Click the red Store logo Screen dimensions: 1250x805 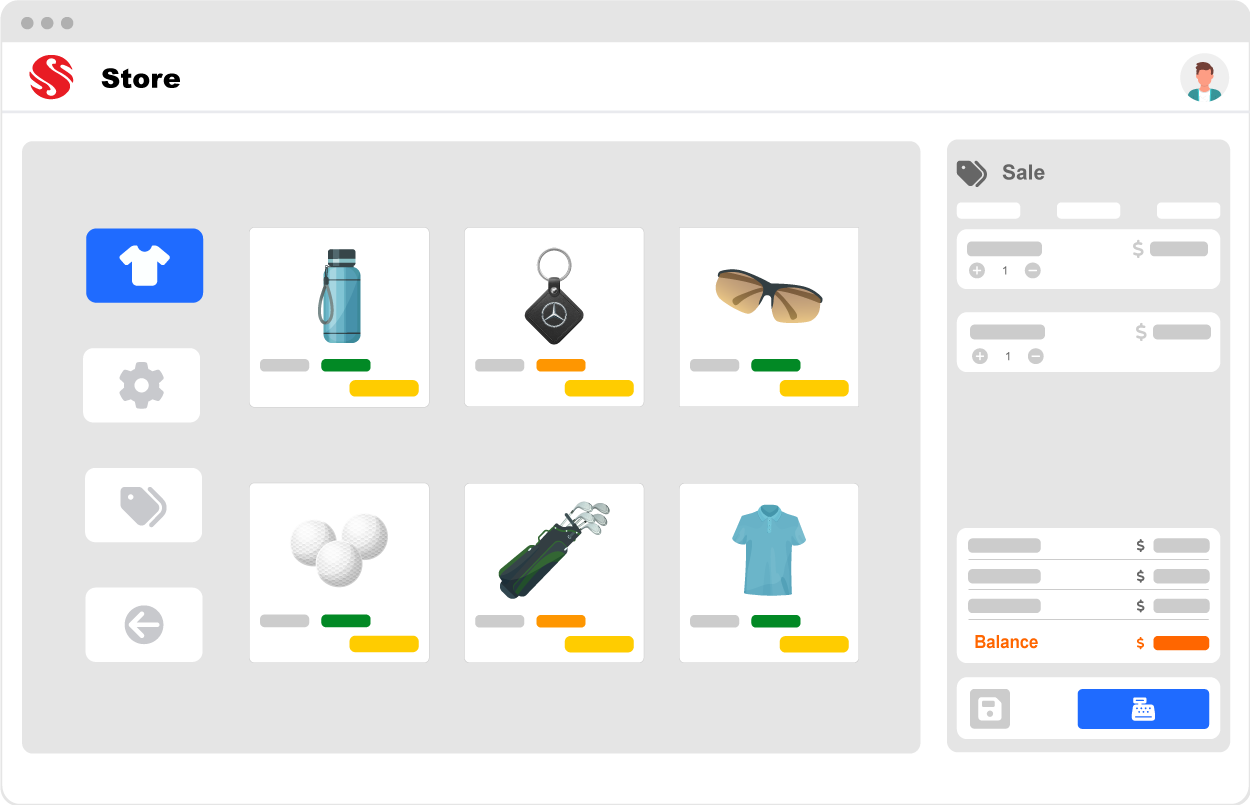tap(51, 77)
